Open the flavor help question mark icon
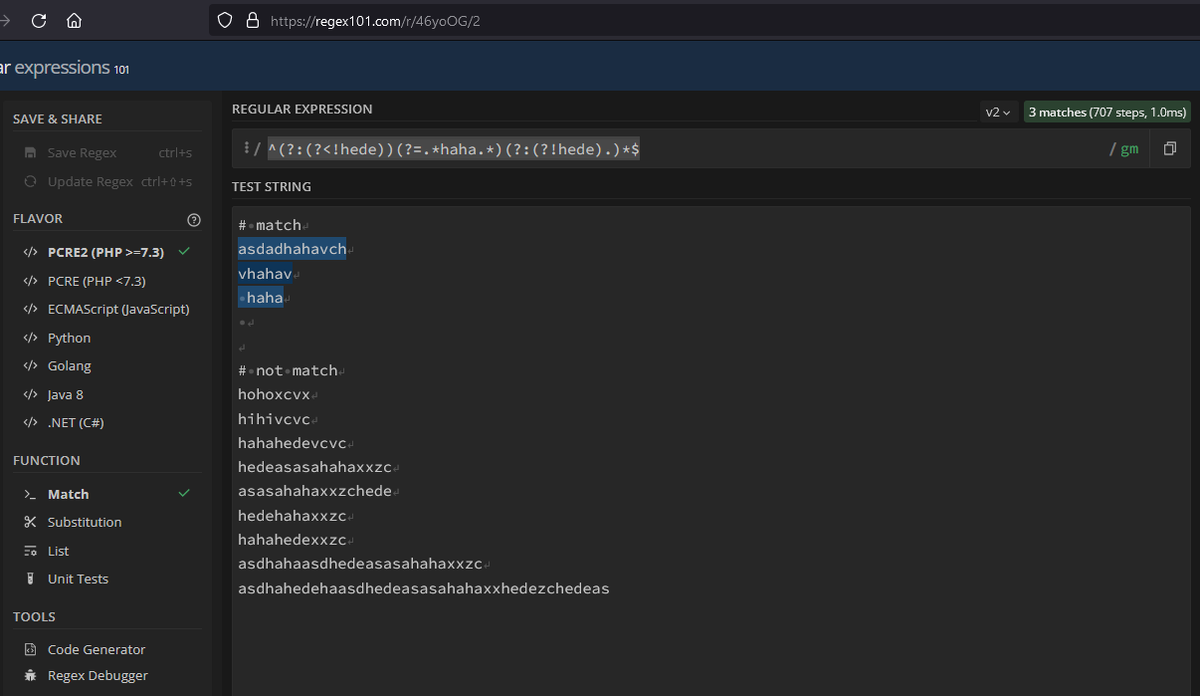 194,219
